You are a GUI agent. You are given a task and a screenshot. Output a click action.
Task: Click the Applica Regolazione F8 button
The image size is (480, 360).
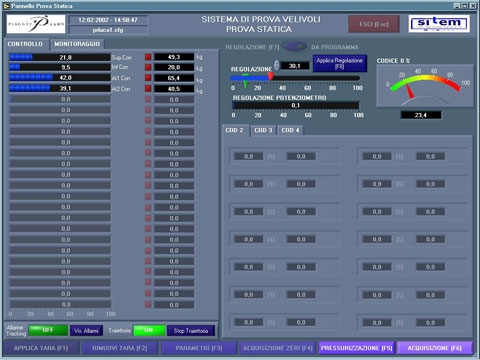[x=340, y=63]
